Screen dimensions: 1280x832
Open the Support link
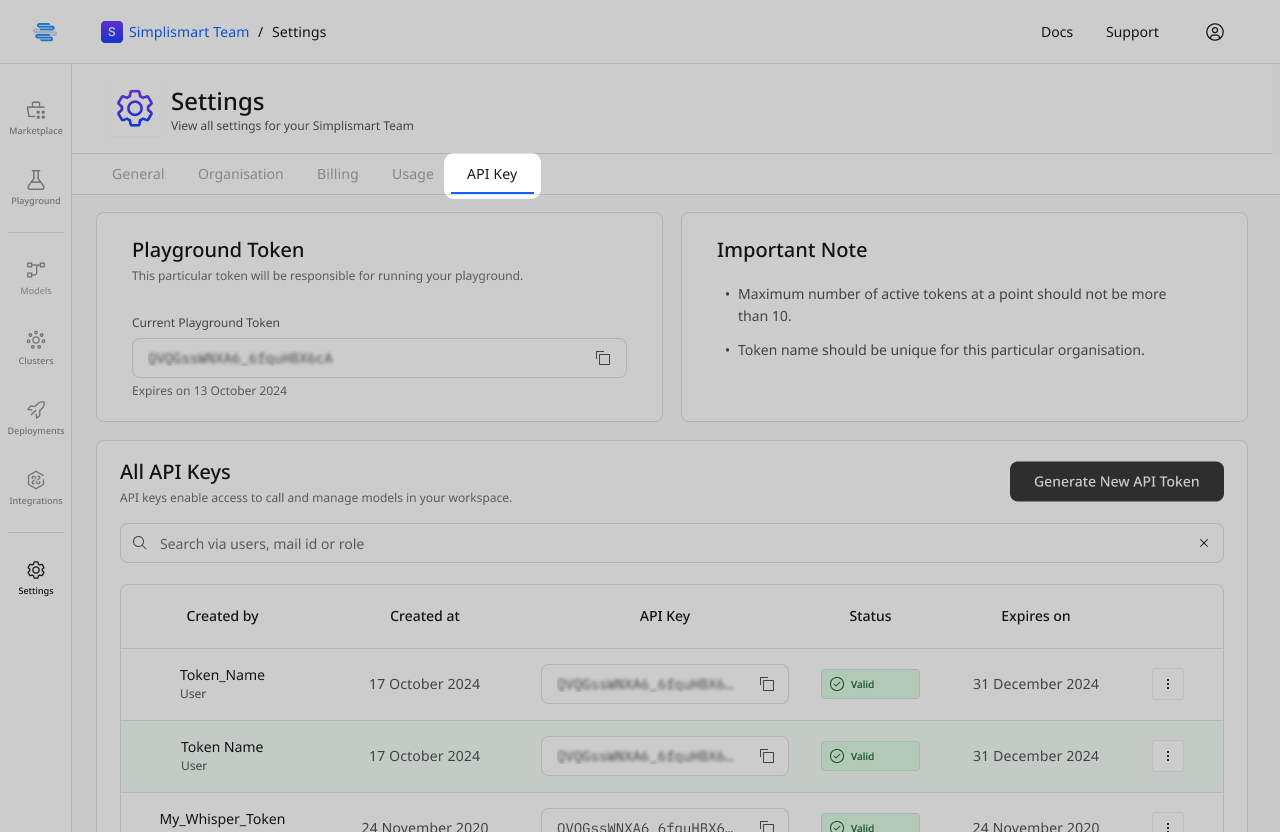[1132, 32]
